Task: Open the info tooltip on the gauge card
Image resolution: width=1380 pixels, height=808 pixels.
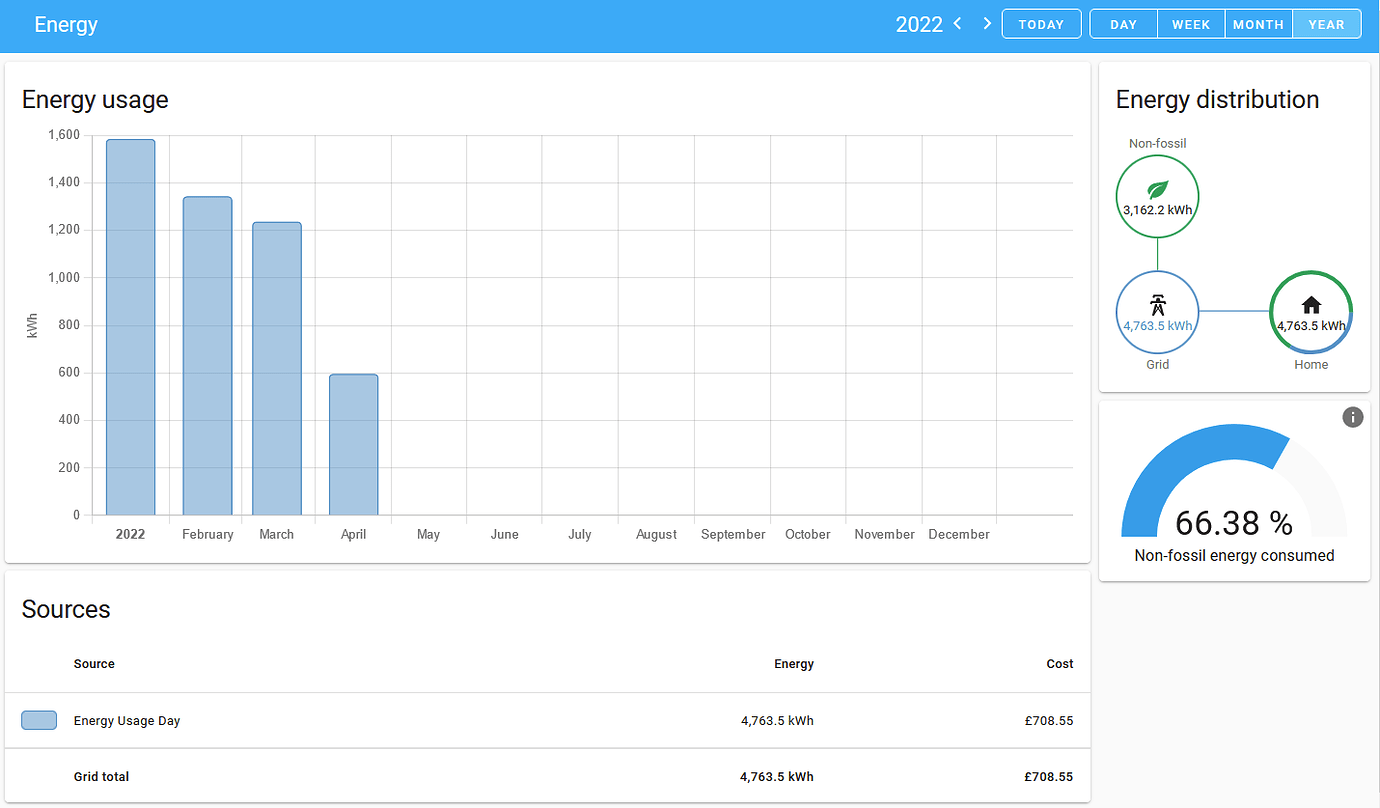Action: click(1353, 417)
